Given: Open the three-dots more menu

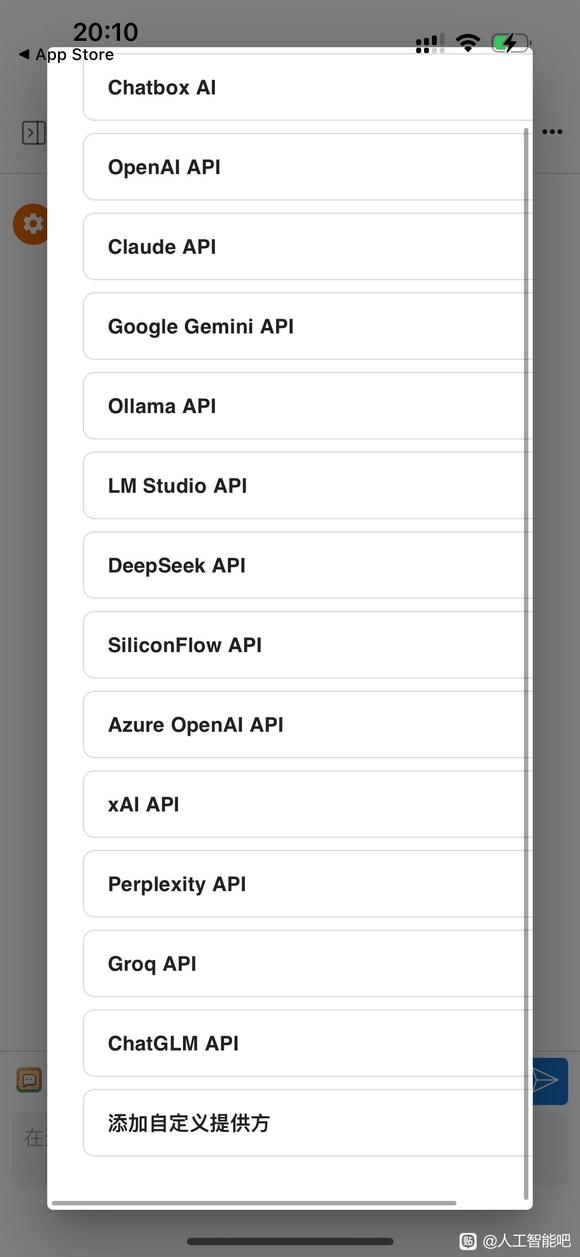Looking at the screenshot, I should coord(552,132).
